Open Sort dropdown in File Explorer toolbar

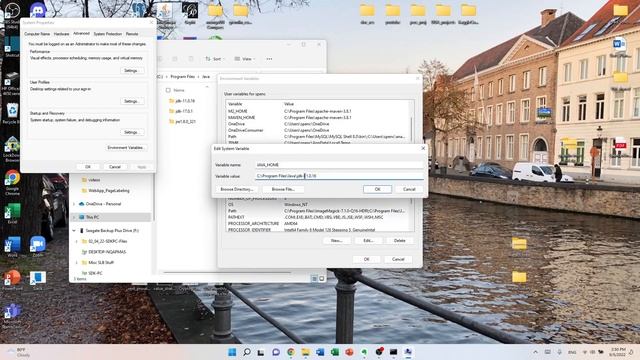[215, 59]
